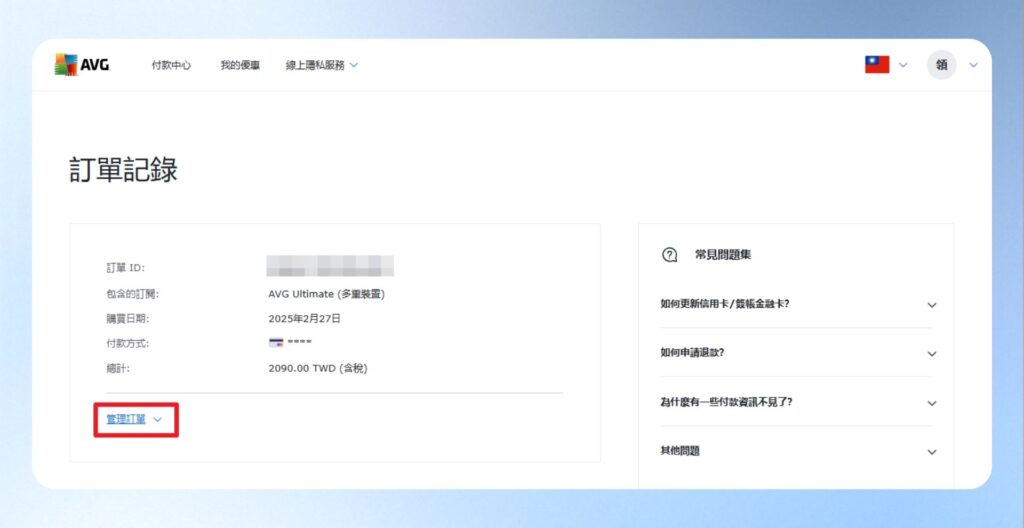Expand the 線上隱私服務 menu
The width and height of the screenshot is (1024, 528).
322,65
